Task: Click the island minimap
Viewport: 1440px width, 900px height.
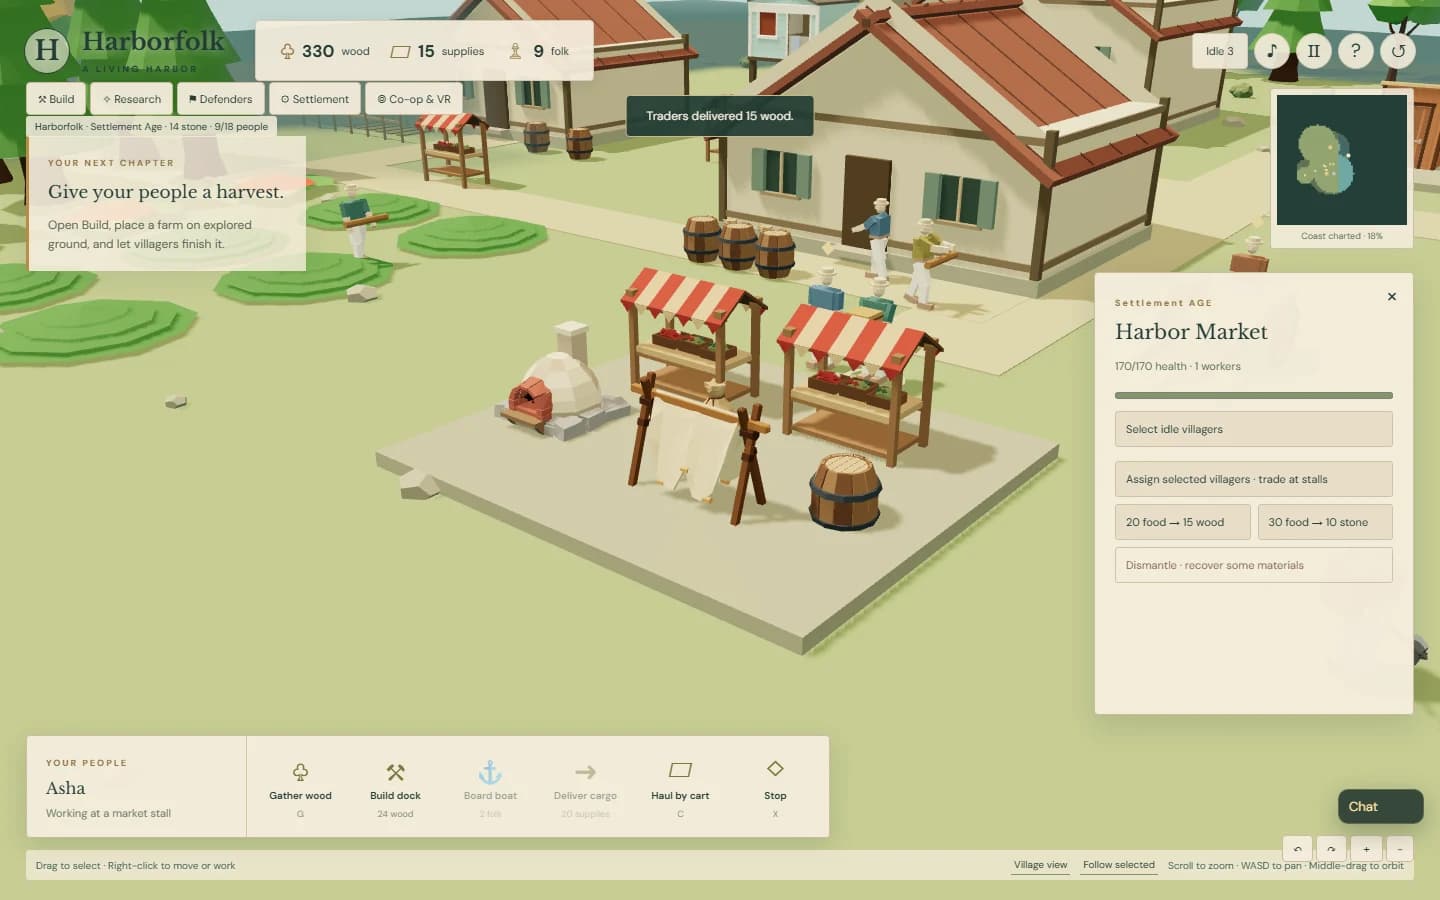Action: (x=1341, y=160)
